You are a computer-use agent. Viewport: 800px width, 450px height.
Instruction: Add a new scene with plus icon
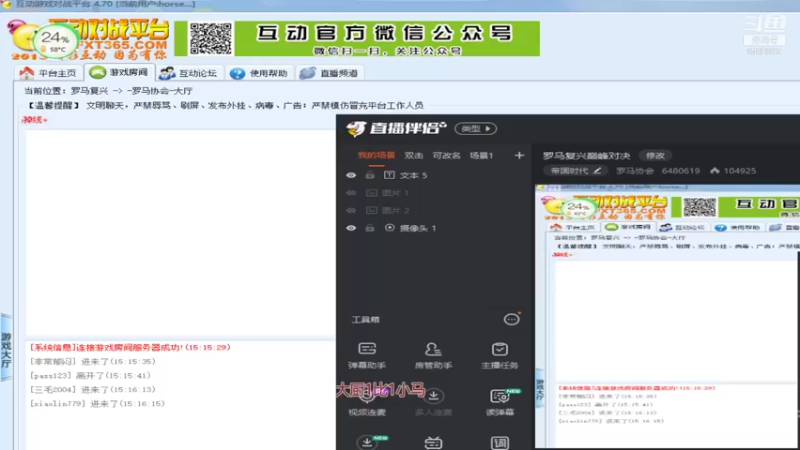click(x=519, y=155)
